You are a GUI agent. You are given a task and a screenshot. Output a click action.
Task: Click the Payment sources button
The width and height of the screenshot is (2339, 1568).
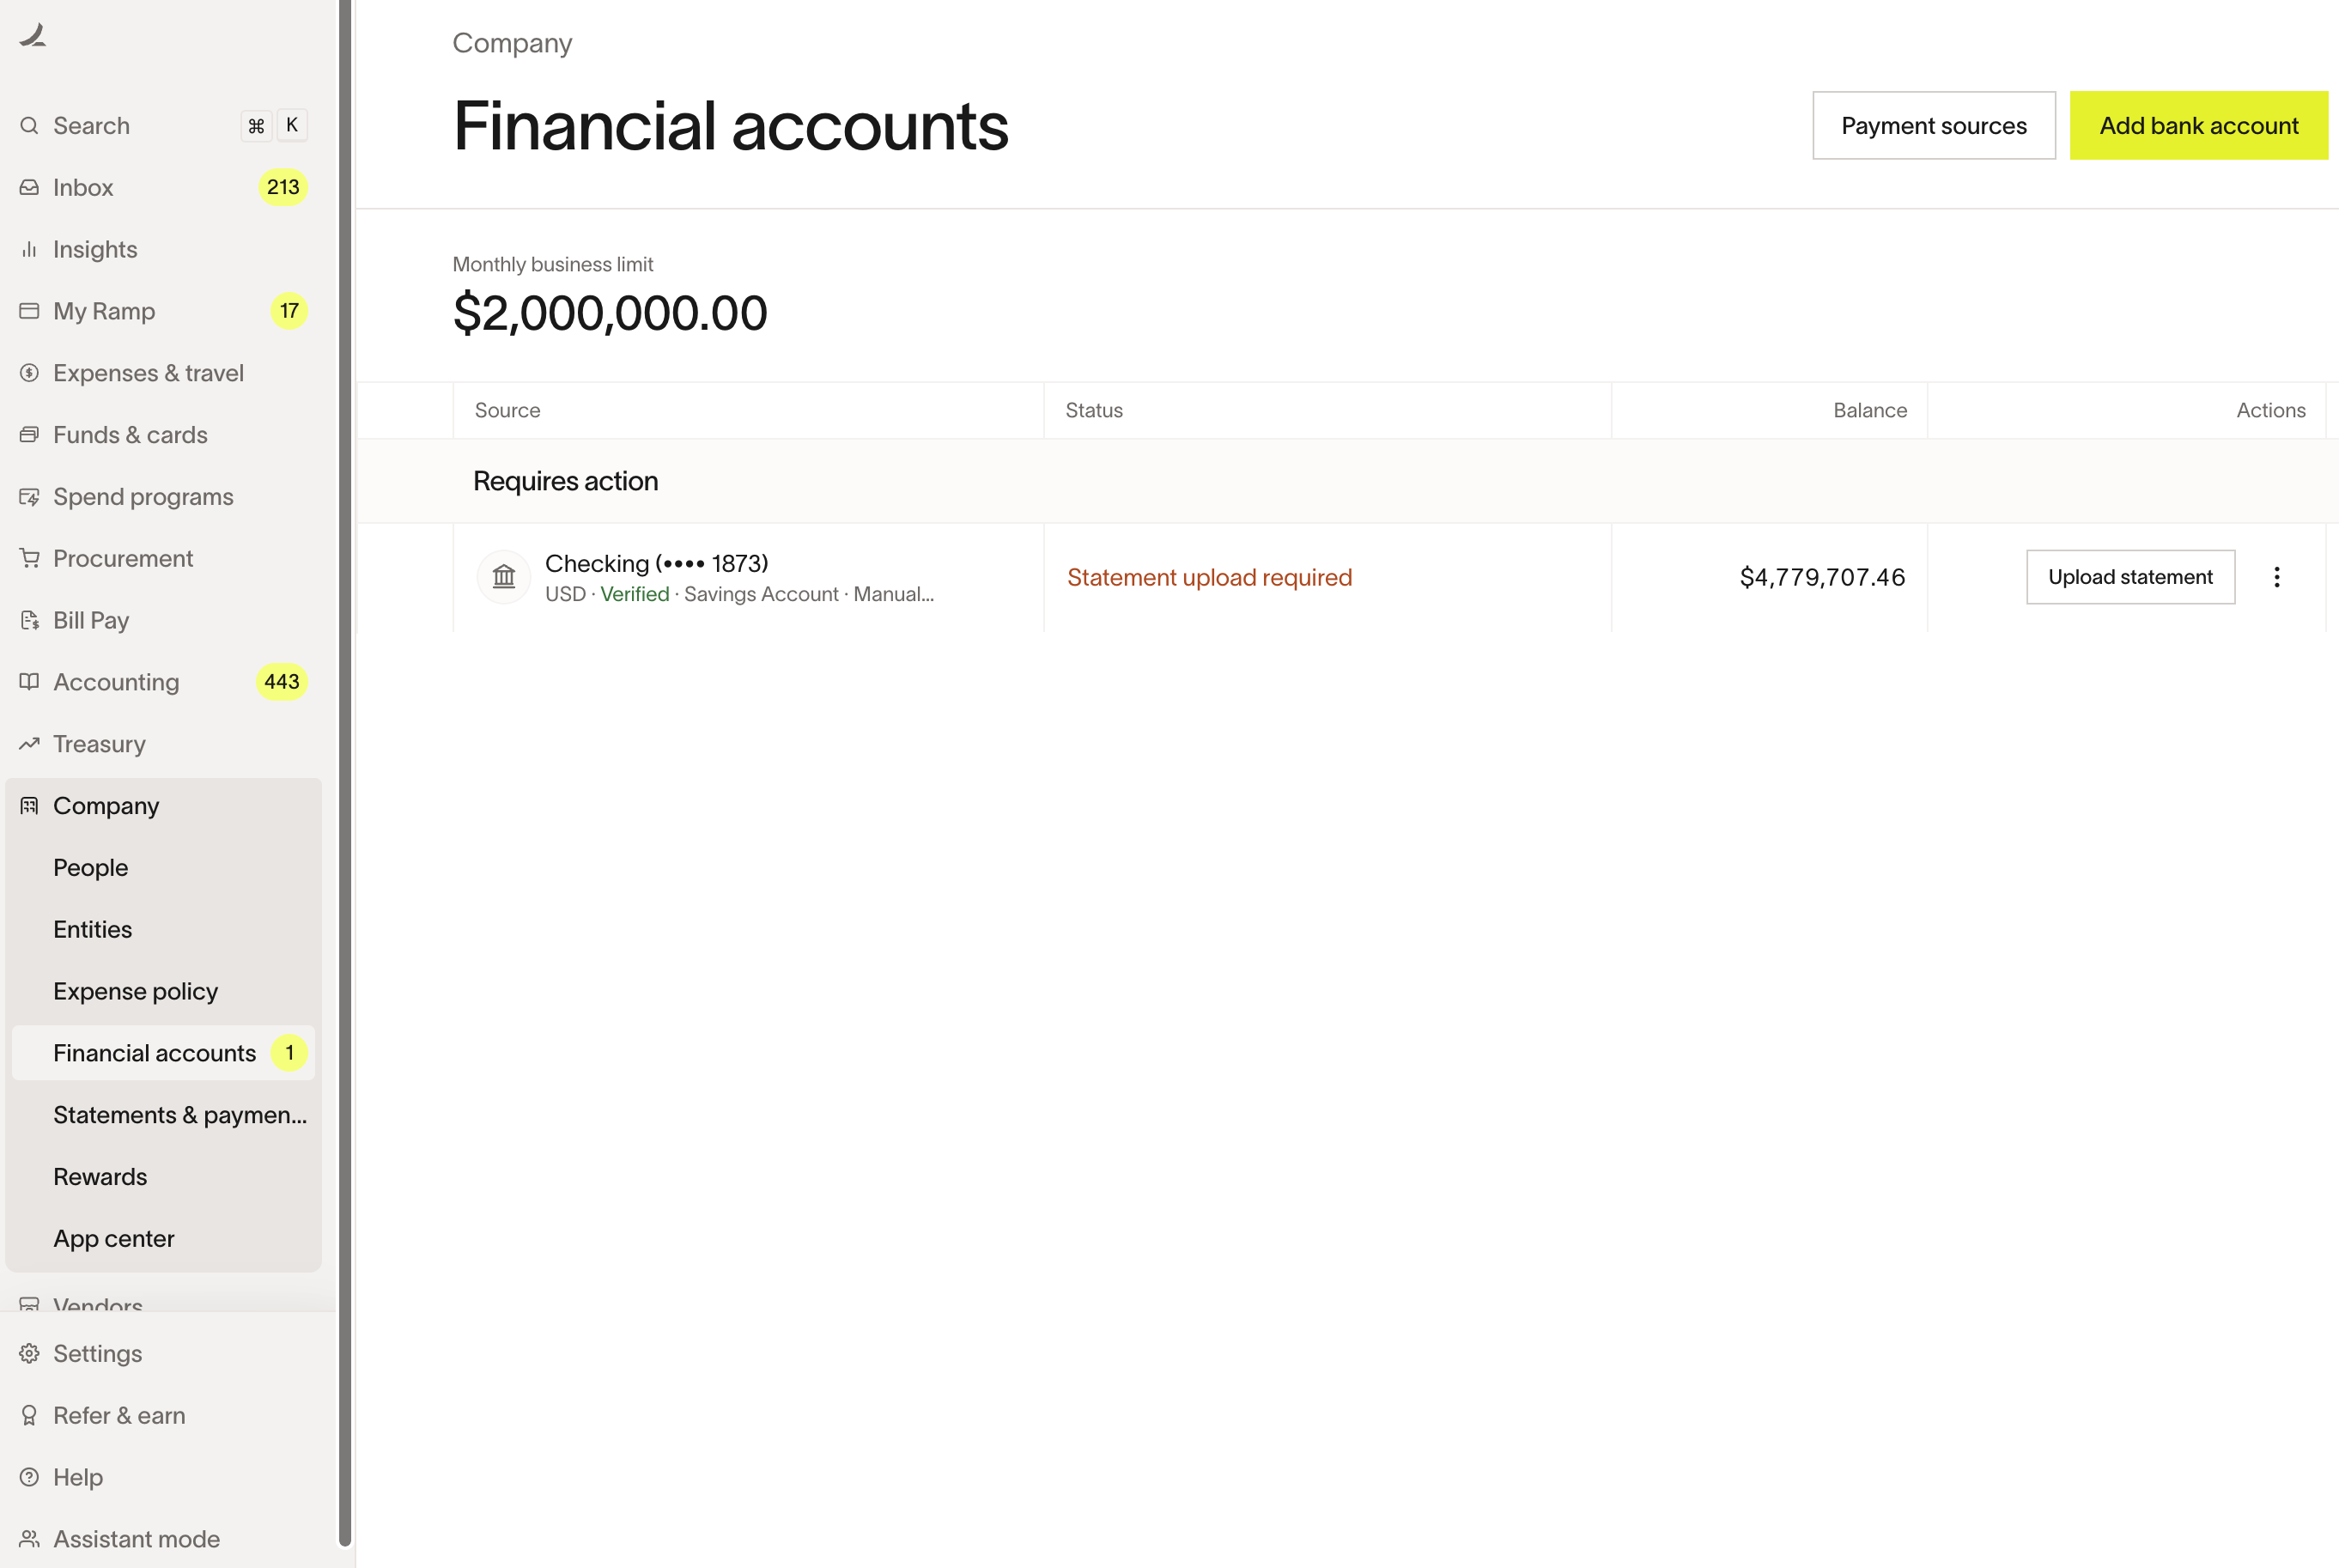tap(1933, 126)
